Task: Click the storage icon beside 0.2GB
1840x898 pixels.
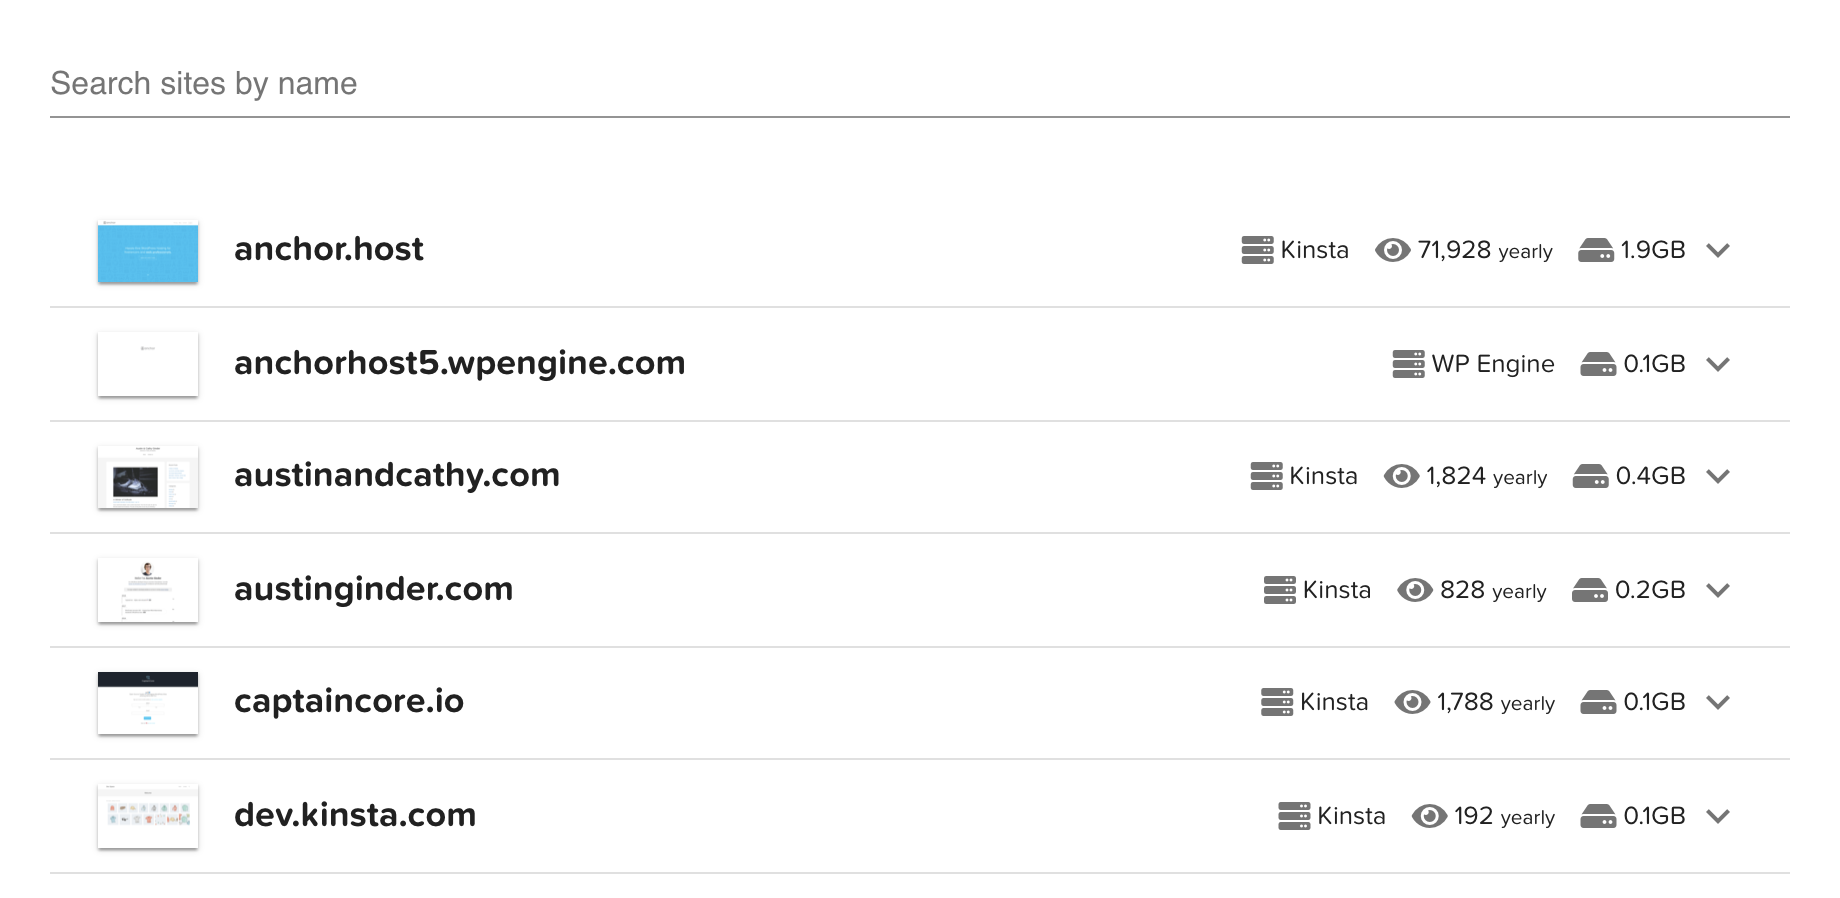Action: tap(1590, 590)
